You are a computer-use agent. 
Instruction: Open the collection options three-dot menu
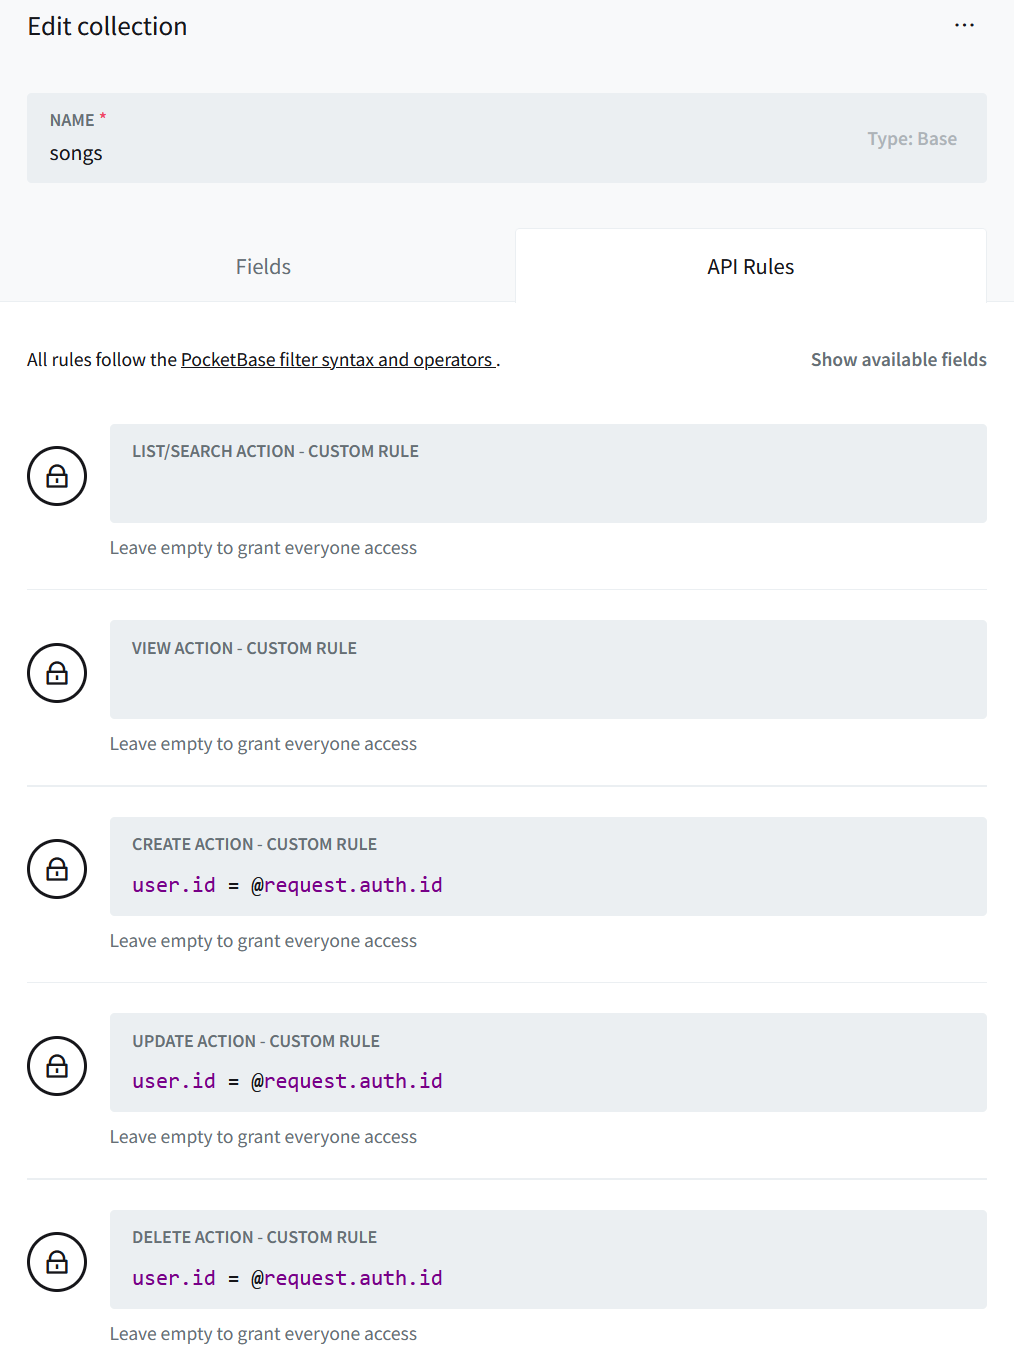963,25
